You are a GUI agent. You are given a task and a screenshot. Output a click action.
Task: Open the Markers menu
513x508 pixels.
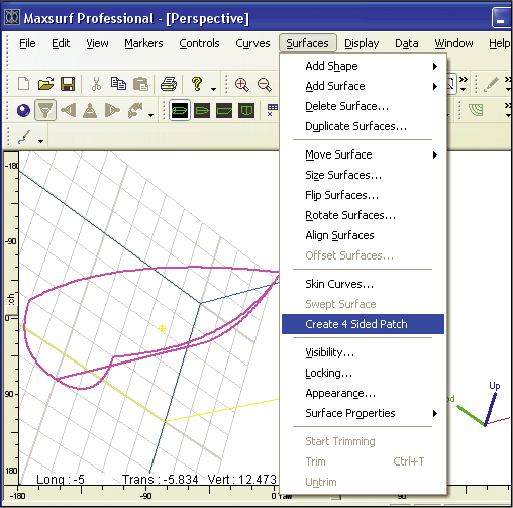144,43
